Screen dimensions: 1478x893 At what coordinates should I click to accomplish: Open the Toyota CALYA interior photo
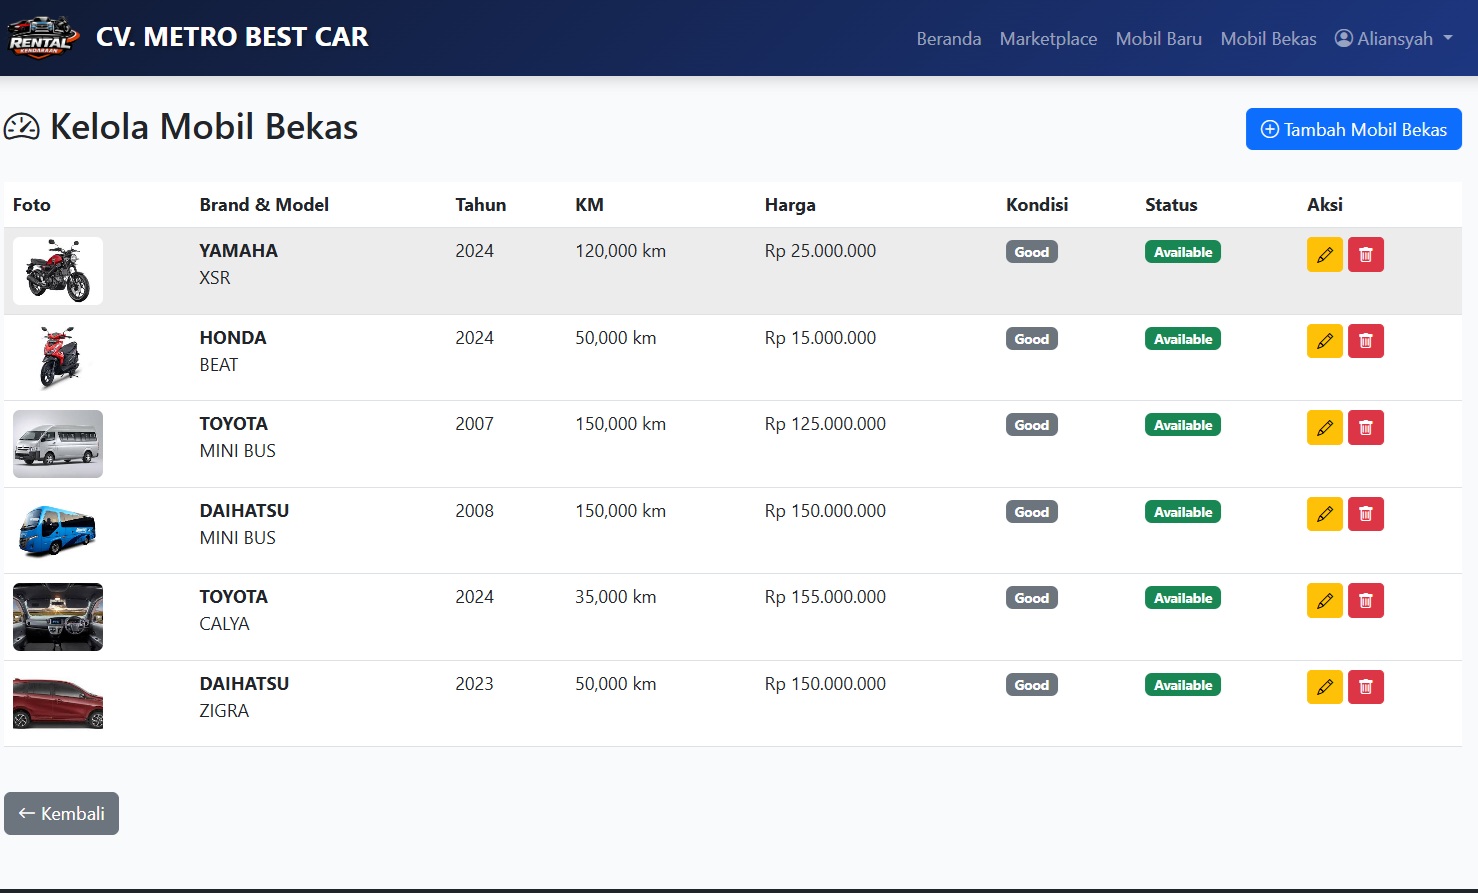tap(58, 617)
